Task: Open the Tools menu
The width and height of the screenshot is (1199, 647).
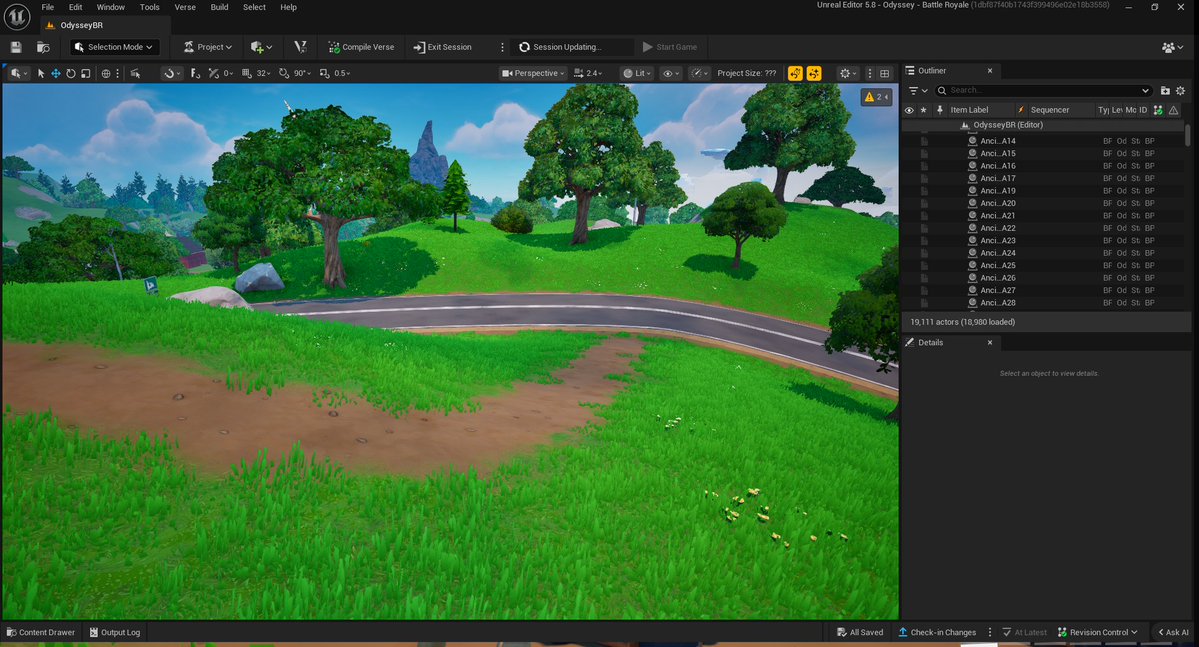Action: [x=150, y=7]
